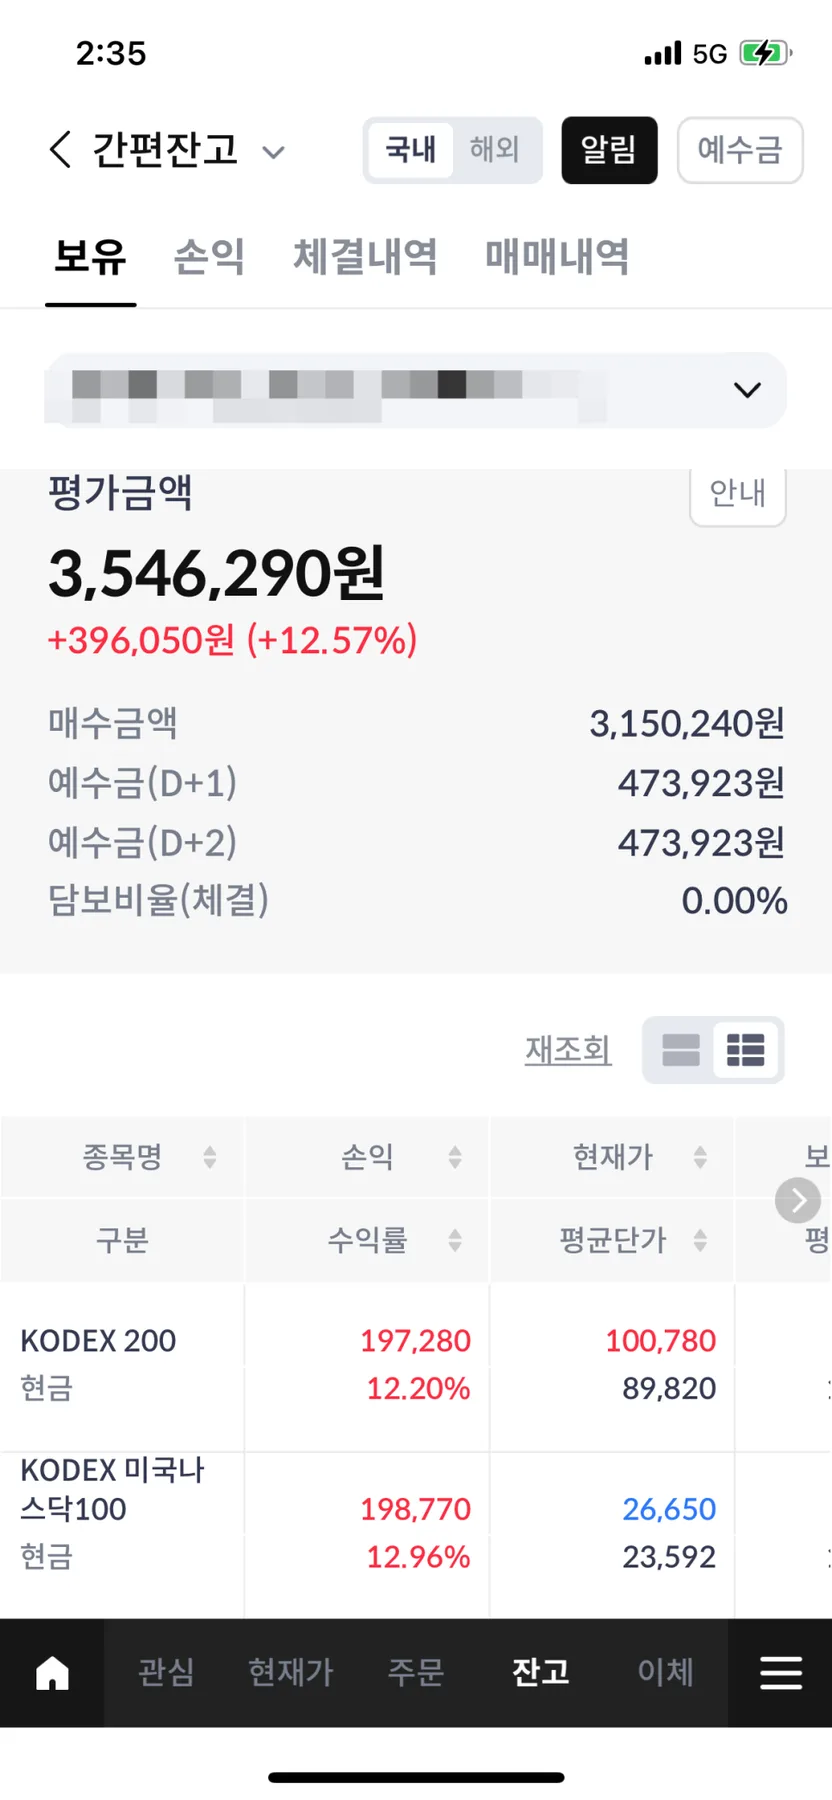Image resolution: width=832 pixels, height=1800 pixels.
Task: Switch the toggle to 해외
Action: (494, 150)
